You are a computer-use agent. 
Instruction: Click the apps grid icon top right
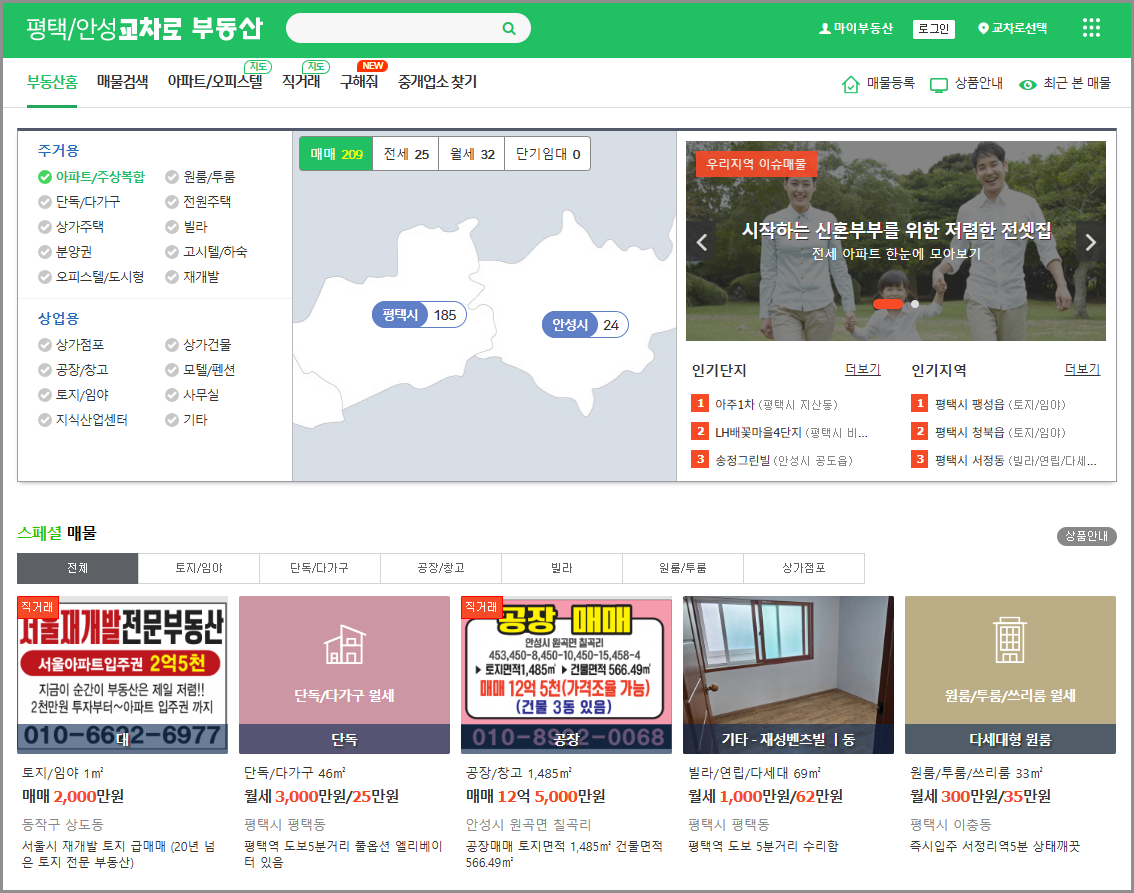pyautogui.click(x=1090, y=27)
